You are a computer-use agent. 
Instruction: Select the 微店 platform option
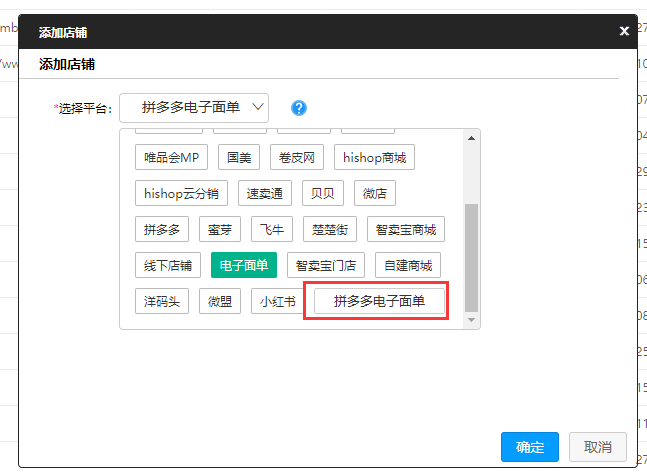point(375,193)
